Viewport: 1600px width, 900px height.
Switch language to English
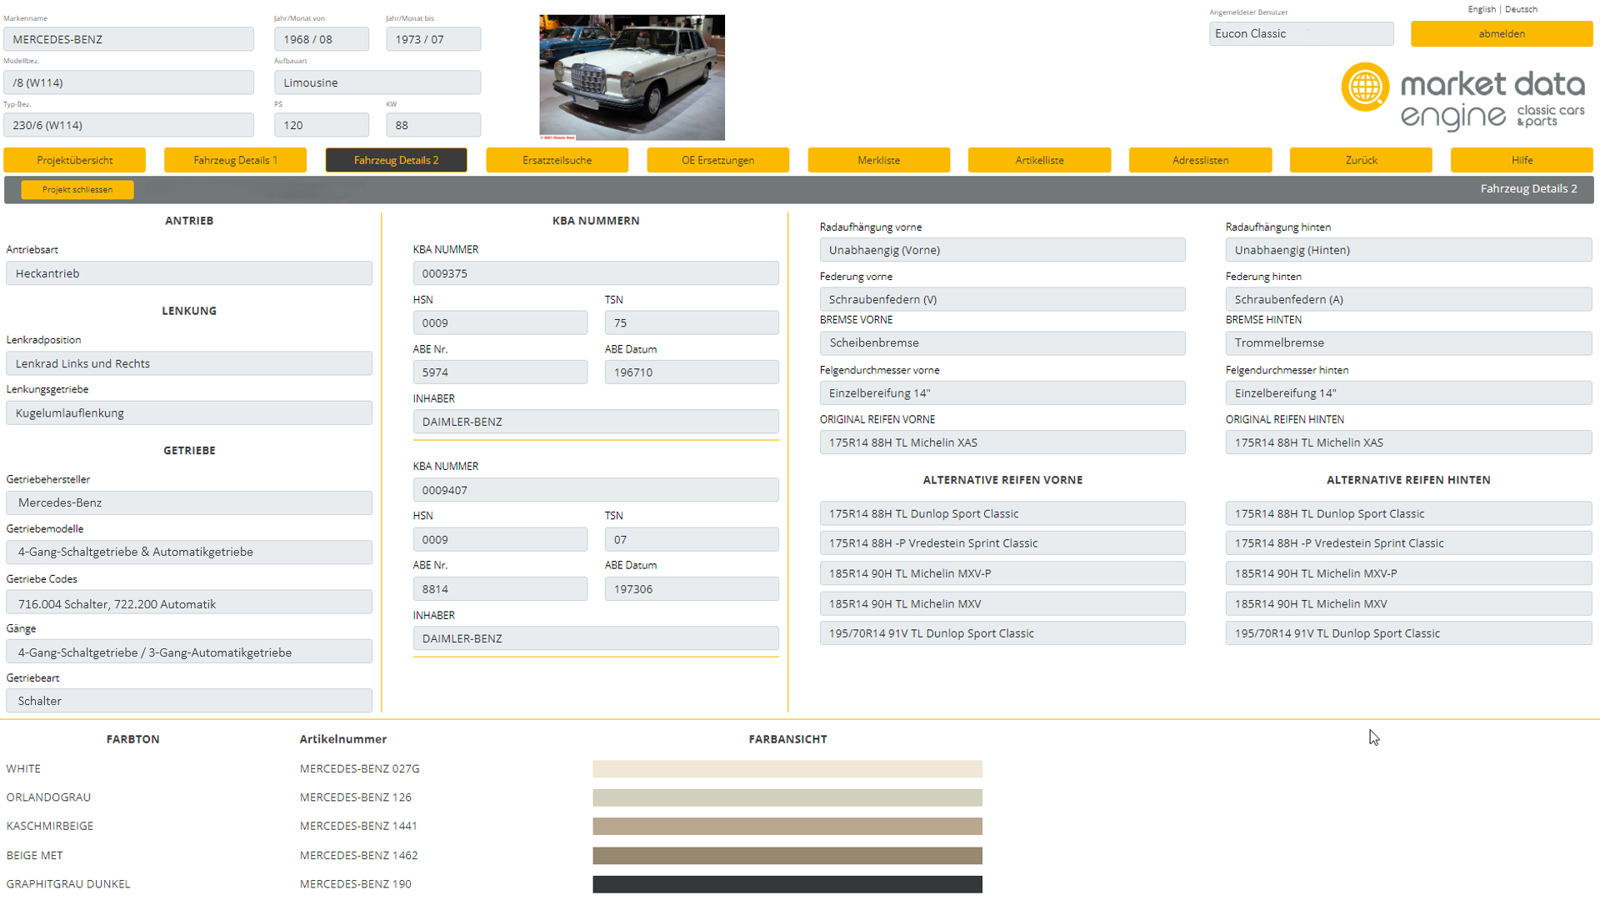1481,9
